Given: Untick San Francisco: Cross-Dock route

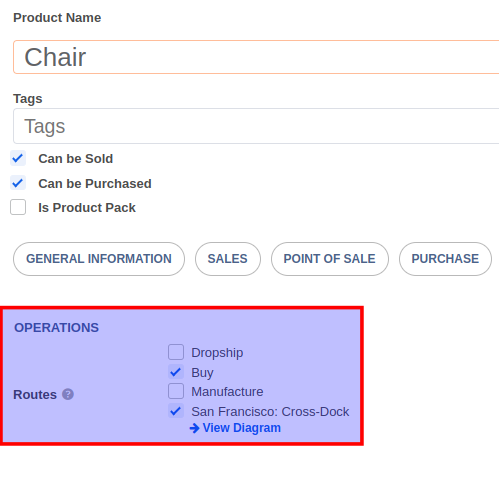Looking at the screenshot, I should pyautogui.click(x=176, y=411).
